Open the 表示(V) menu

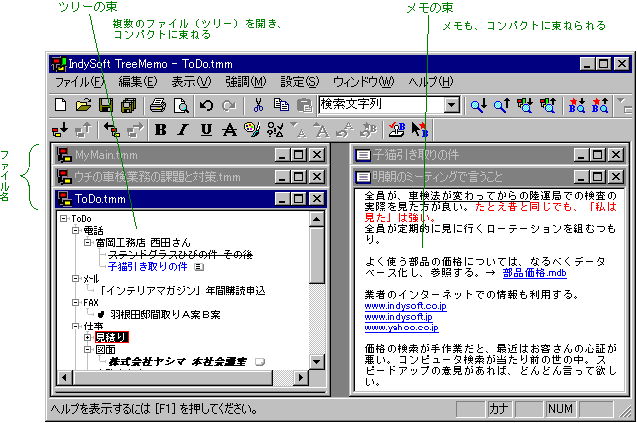191,82
